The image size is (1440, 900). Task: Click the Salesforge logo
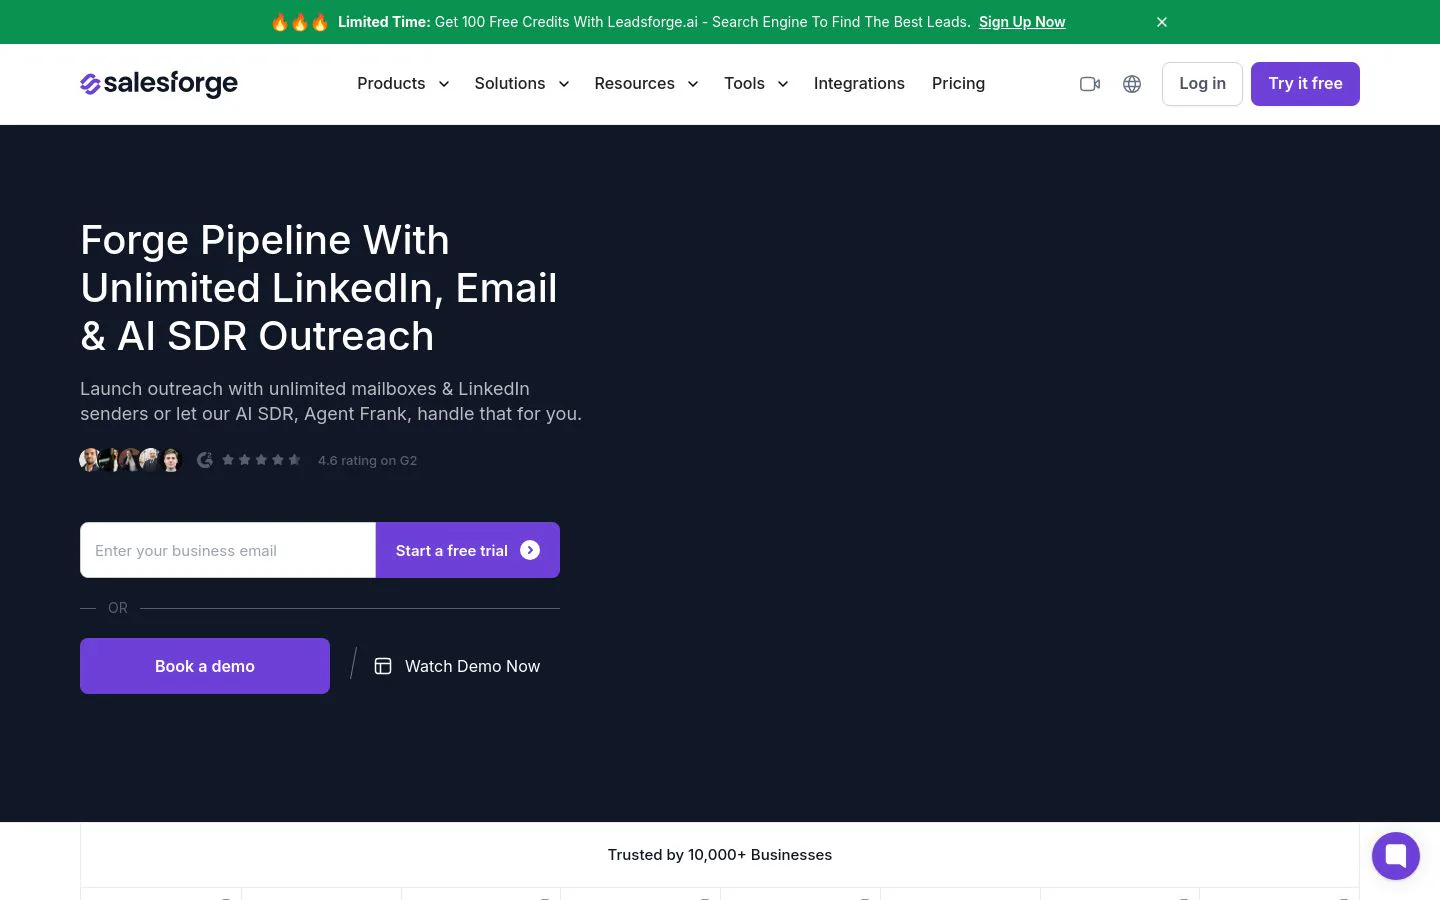click(159, 84)
